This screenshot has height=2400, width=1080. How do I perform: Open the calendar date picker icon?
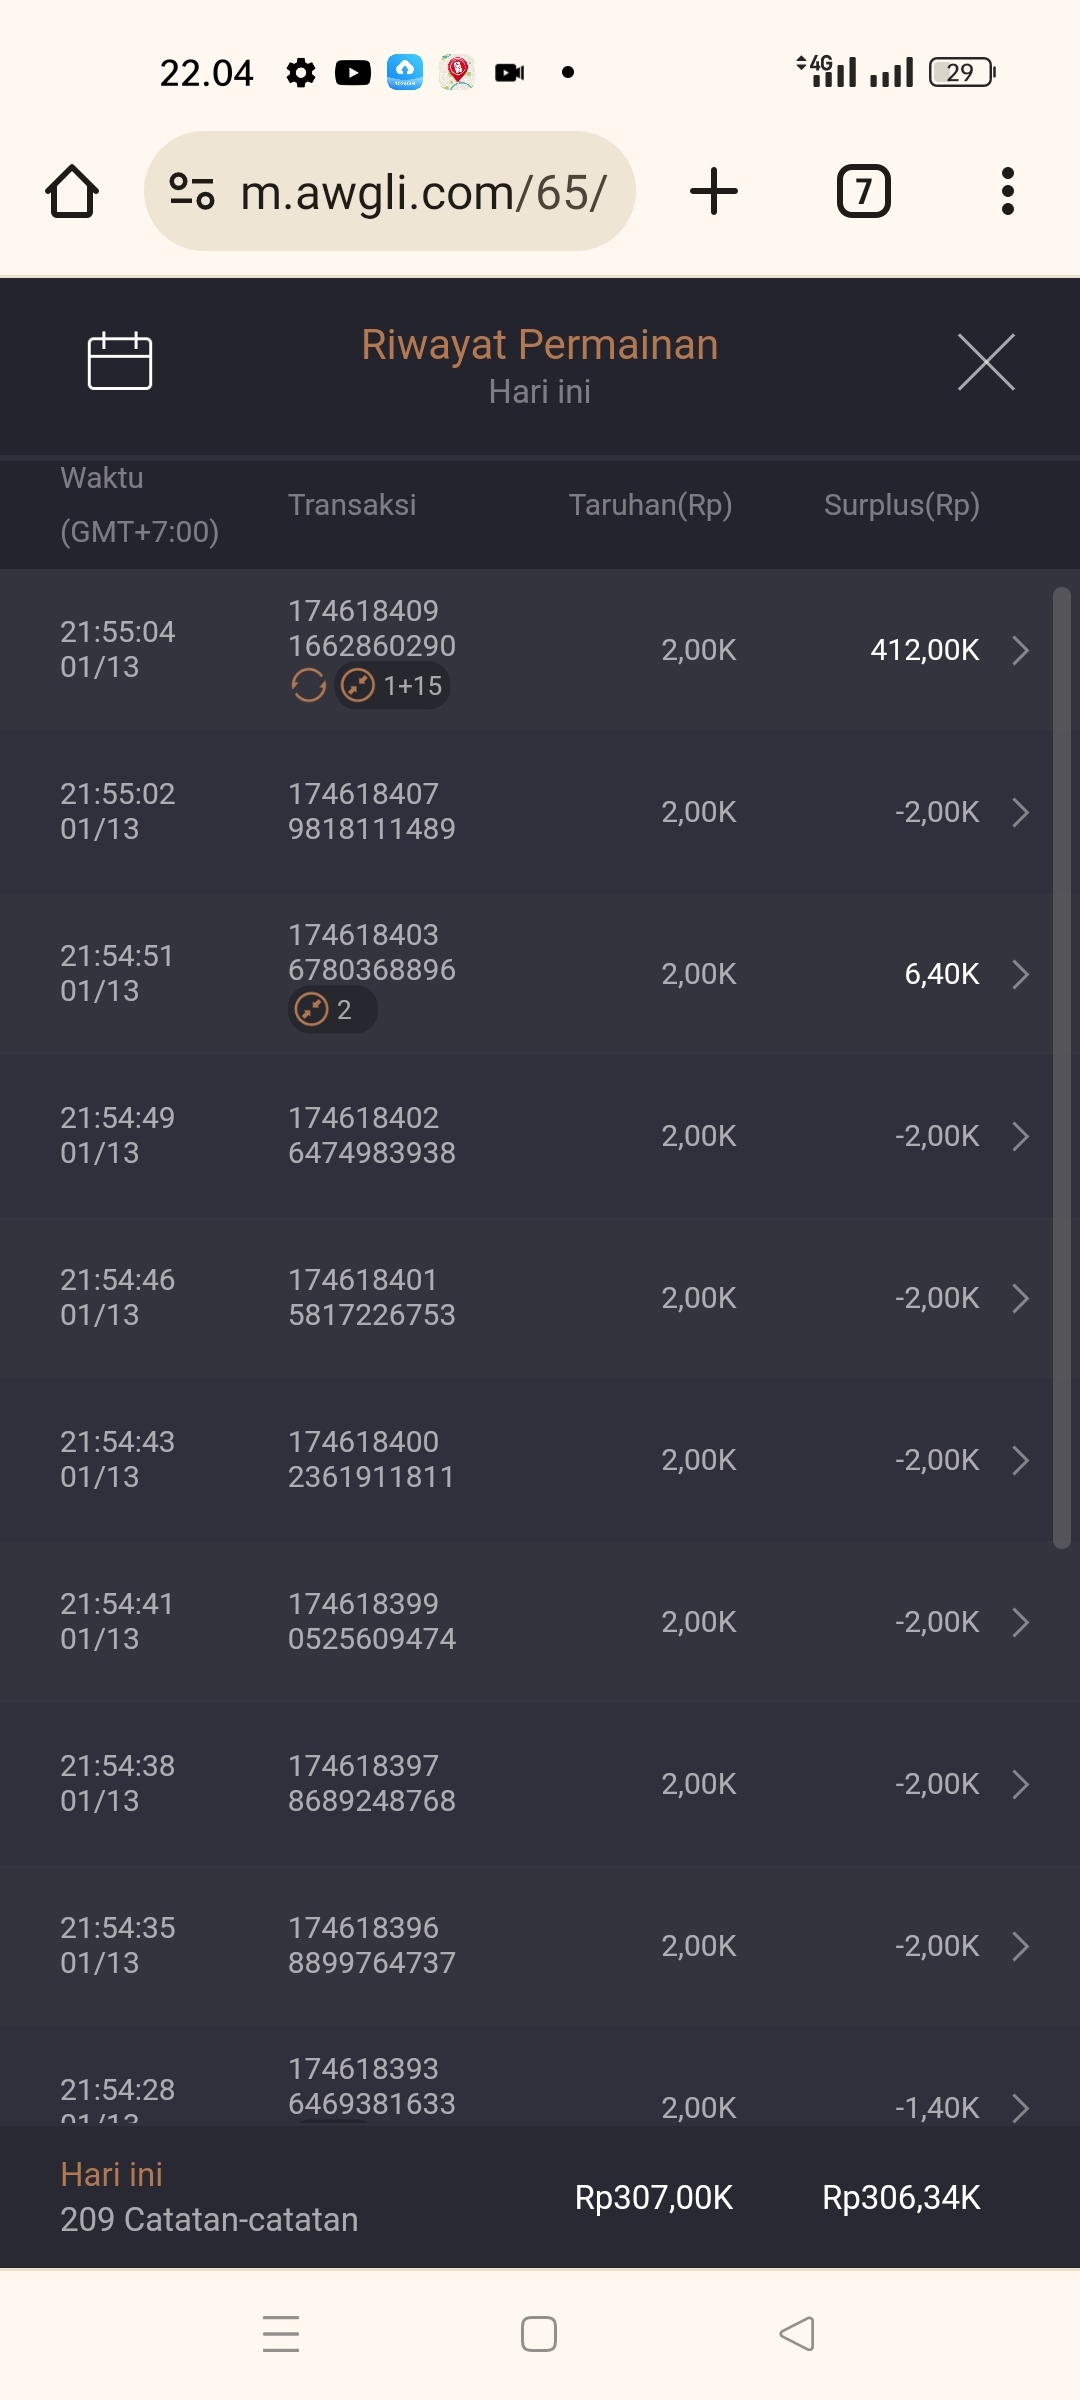click(x=119, y=360)
